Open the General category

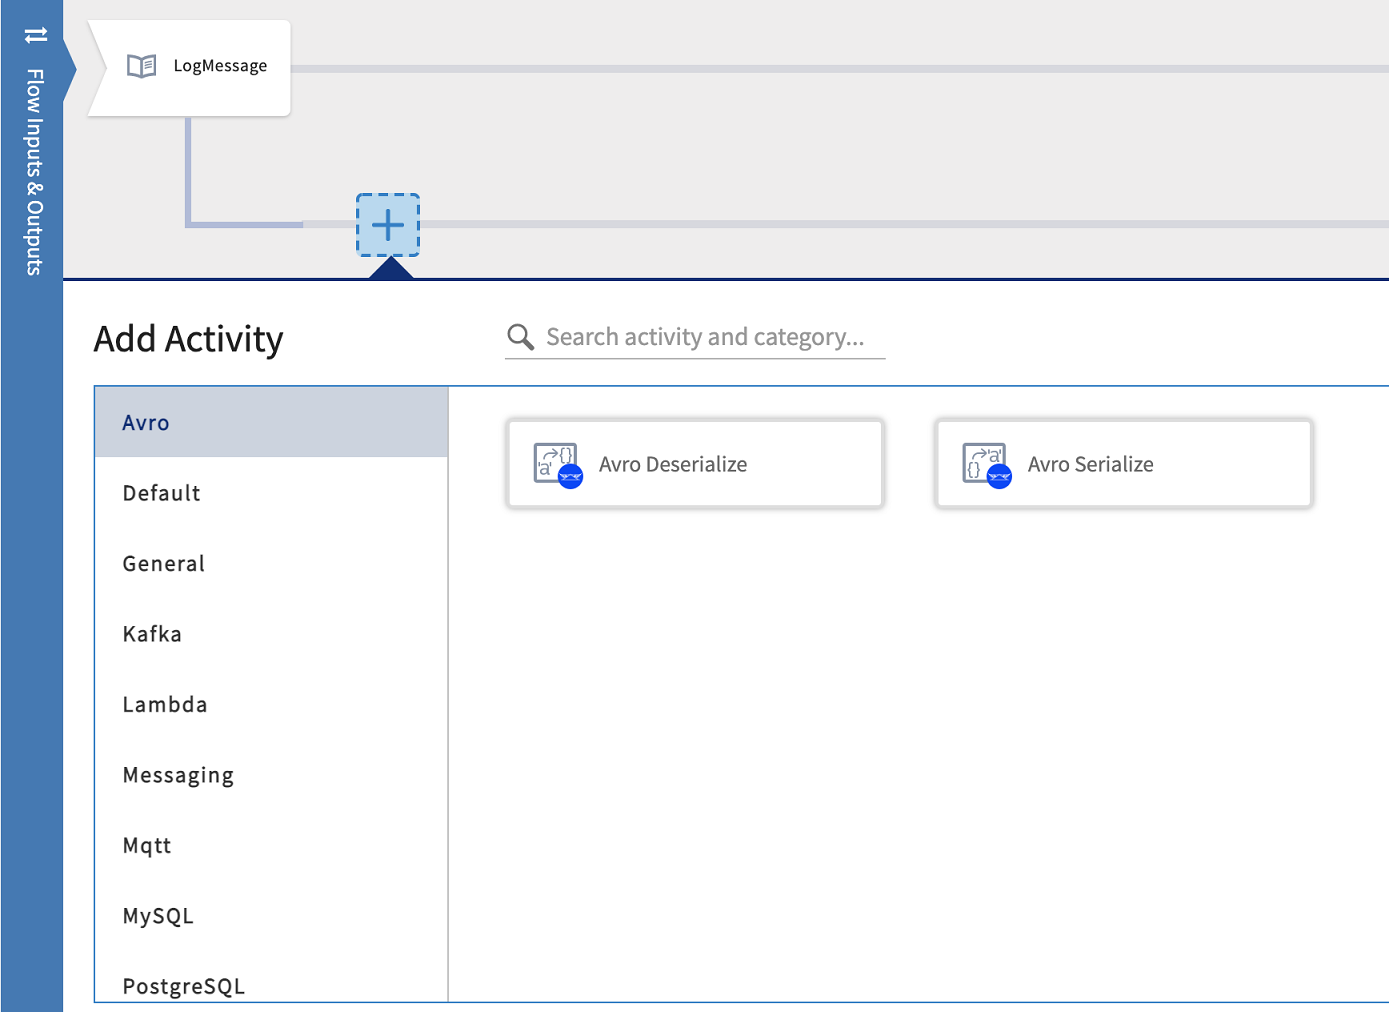(163, 564)
